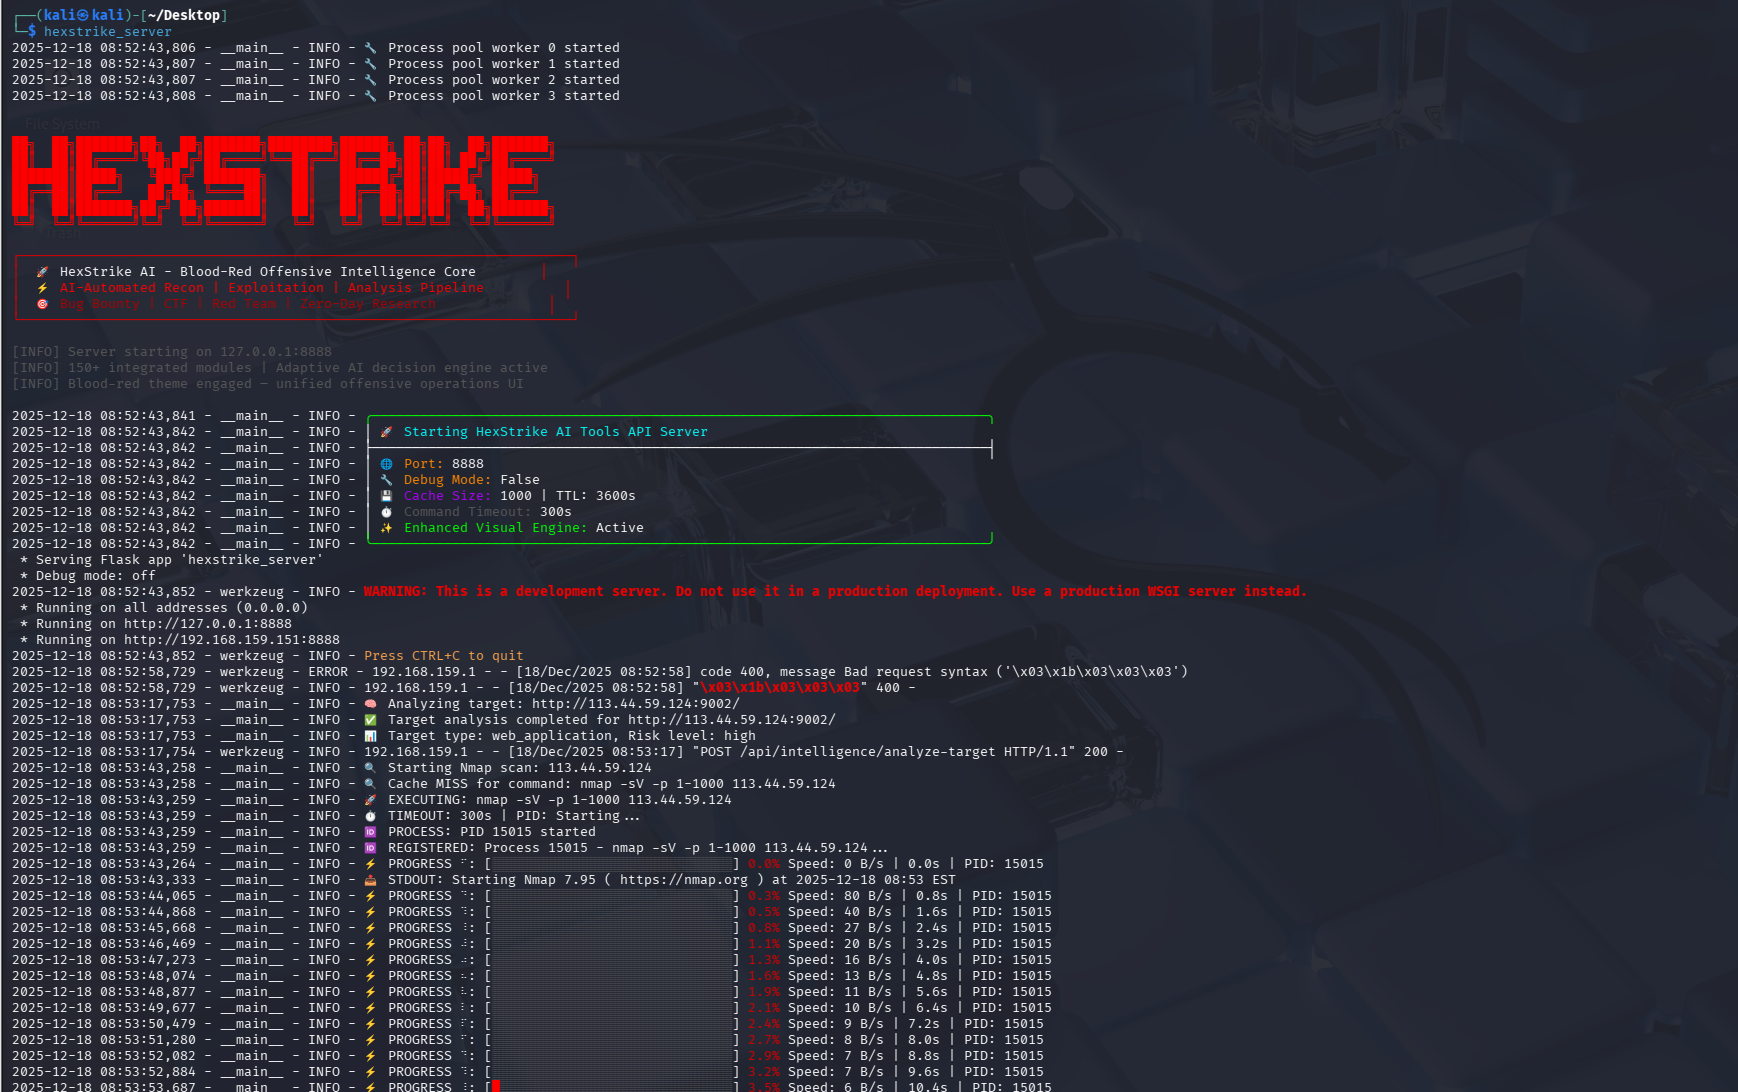Click the sparkles icon beside Enhanced Visual Engine
Viewport: 1738px width, 1092px height.
click(386, 528)
